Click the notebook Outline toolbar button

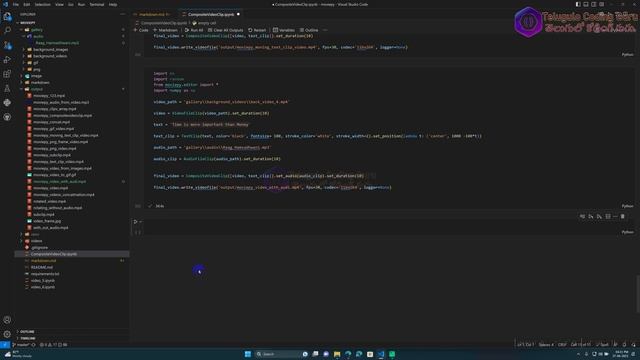[309, 30]
